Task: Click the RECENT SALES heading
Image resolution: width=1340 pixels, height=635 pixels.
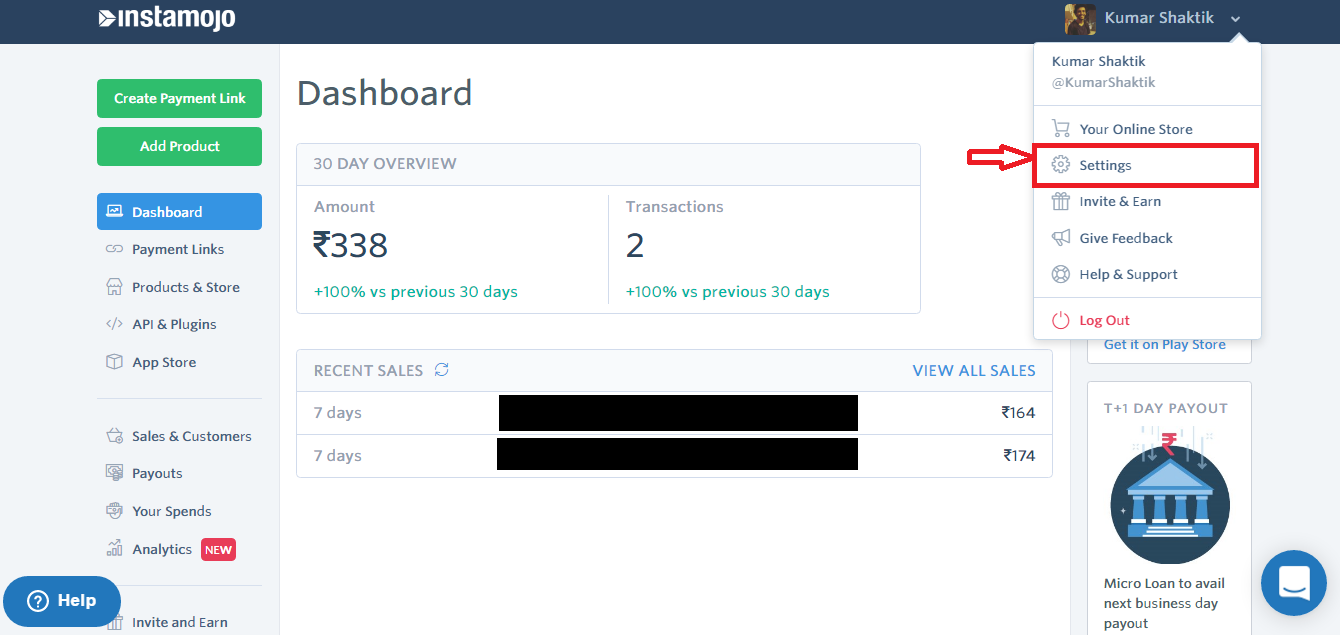Action: pyautogui.click(x=368, y=370)
